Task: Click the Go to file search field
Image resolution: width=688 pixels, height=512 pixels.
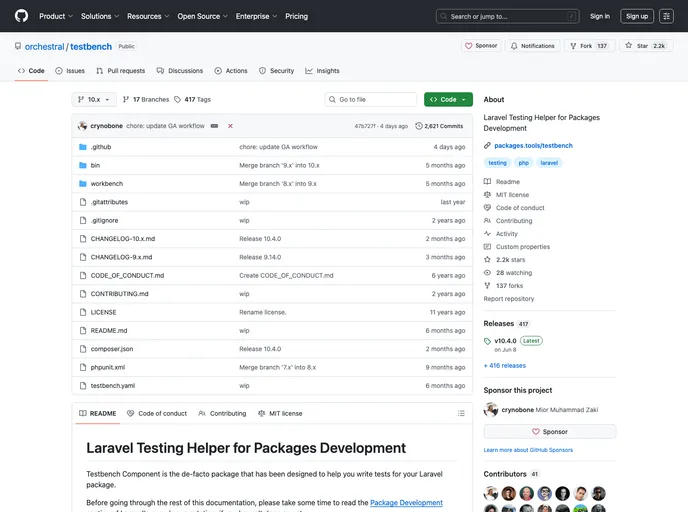Action: pyautogui.click(x=371, y=100)
